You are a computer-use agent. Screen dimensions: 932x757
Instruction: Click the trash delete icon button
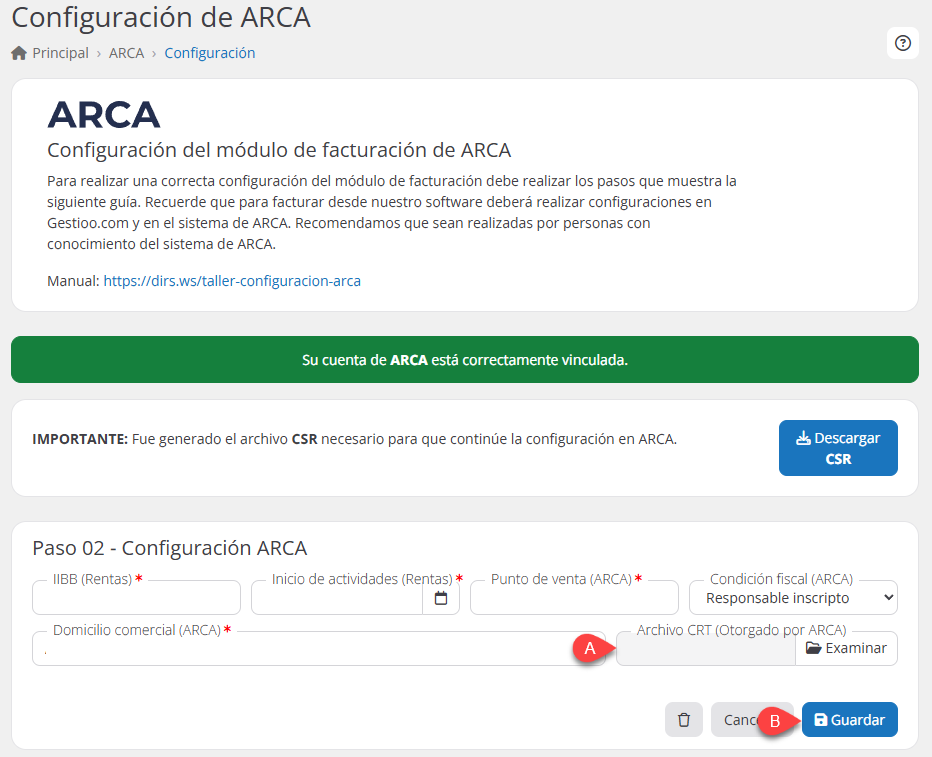pyautogui.click(x=684, y=720)
